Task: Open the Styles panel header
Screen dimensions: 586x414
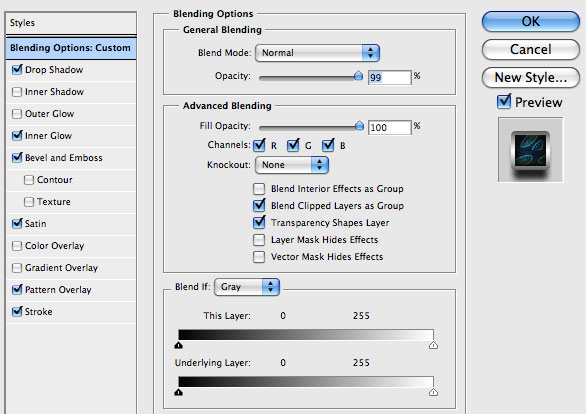Action: coord(71,23)
